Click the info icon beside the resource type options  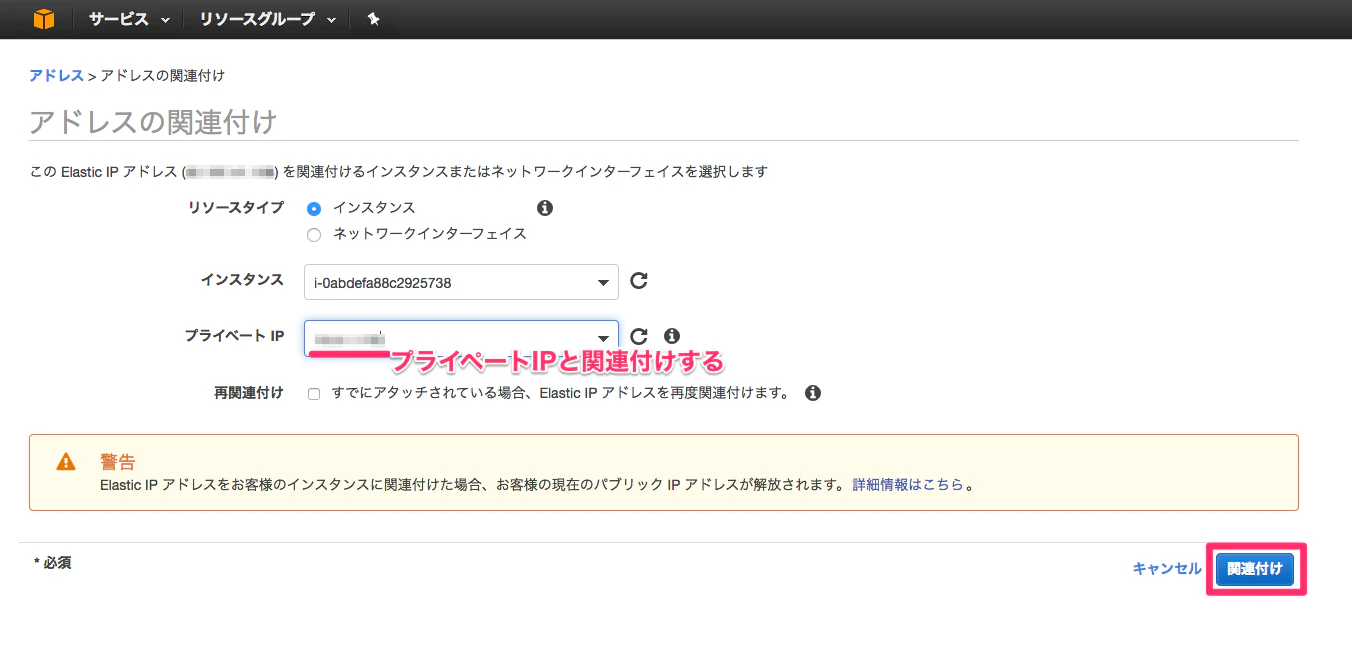tap(545, 208)
